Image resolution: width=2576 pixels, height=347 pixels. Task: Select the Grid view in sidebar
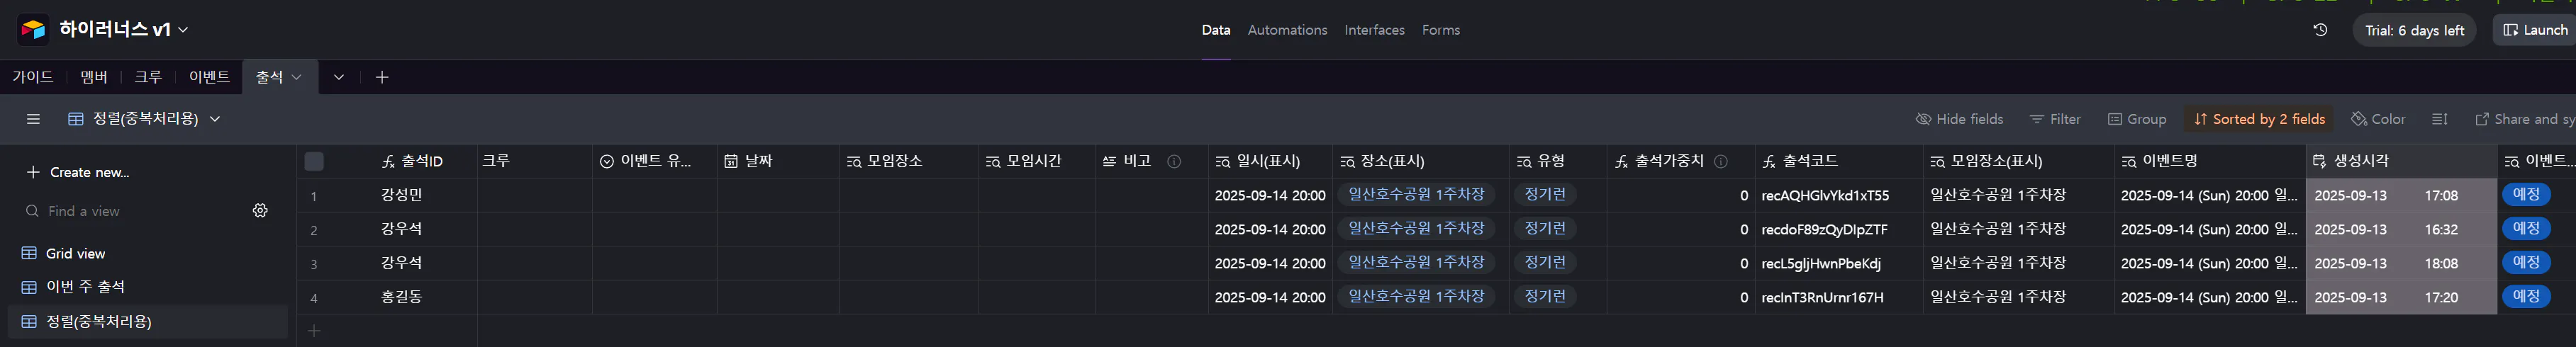point(147,253)
